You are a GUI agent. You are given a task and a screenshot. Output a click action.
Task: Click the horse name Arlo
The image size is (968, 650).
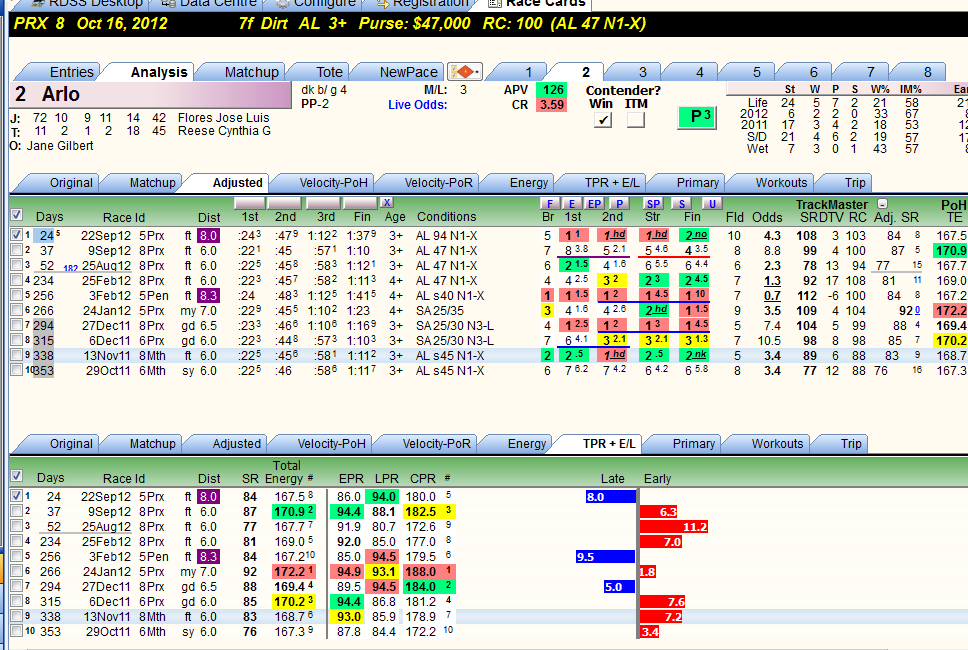60,94
